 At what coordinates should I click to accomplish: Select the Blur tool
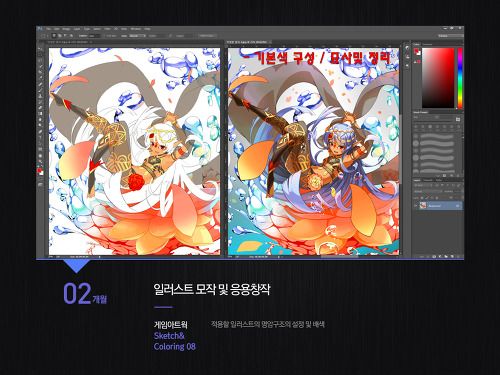[x=40, y=120]
